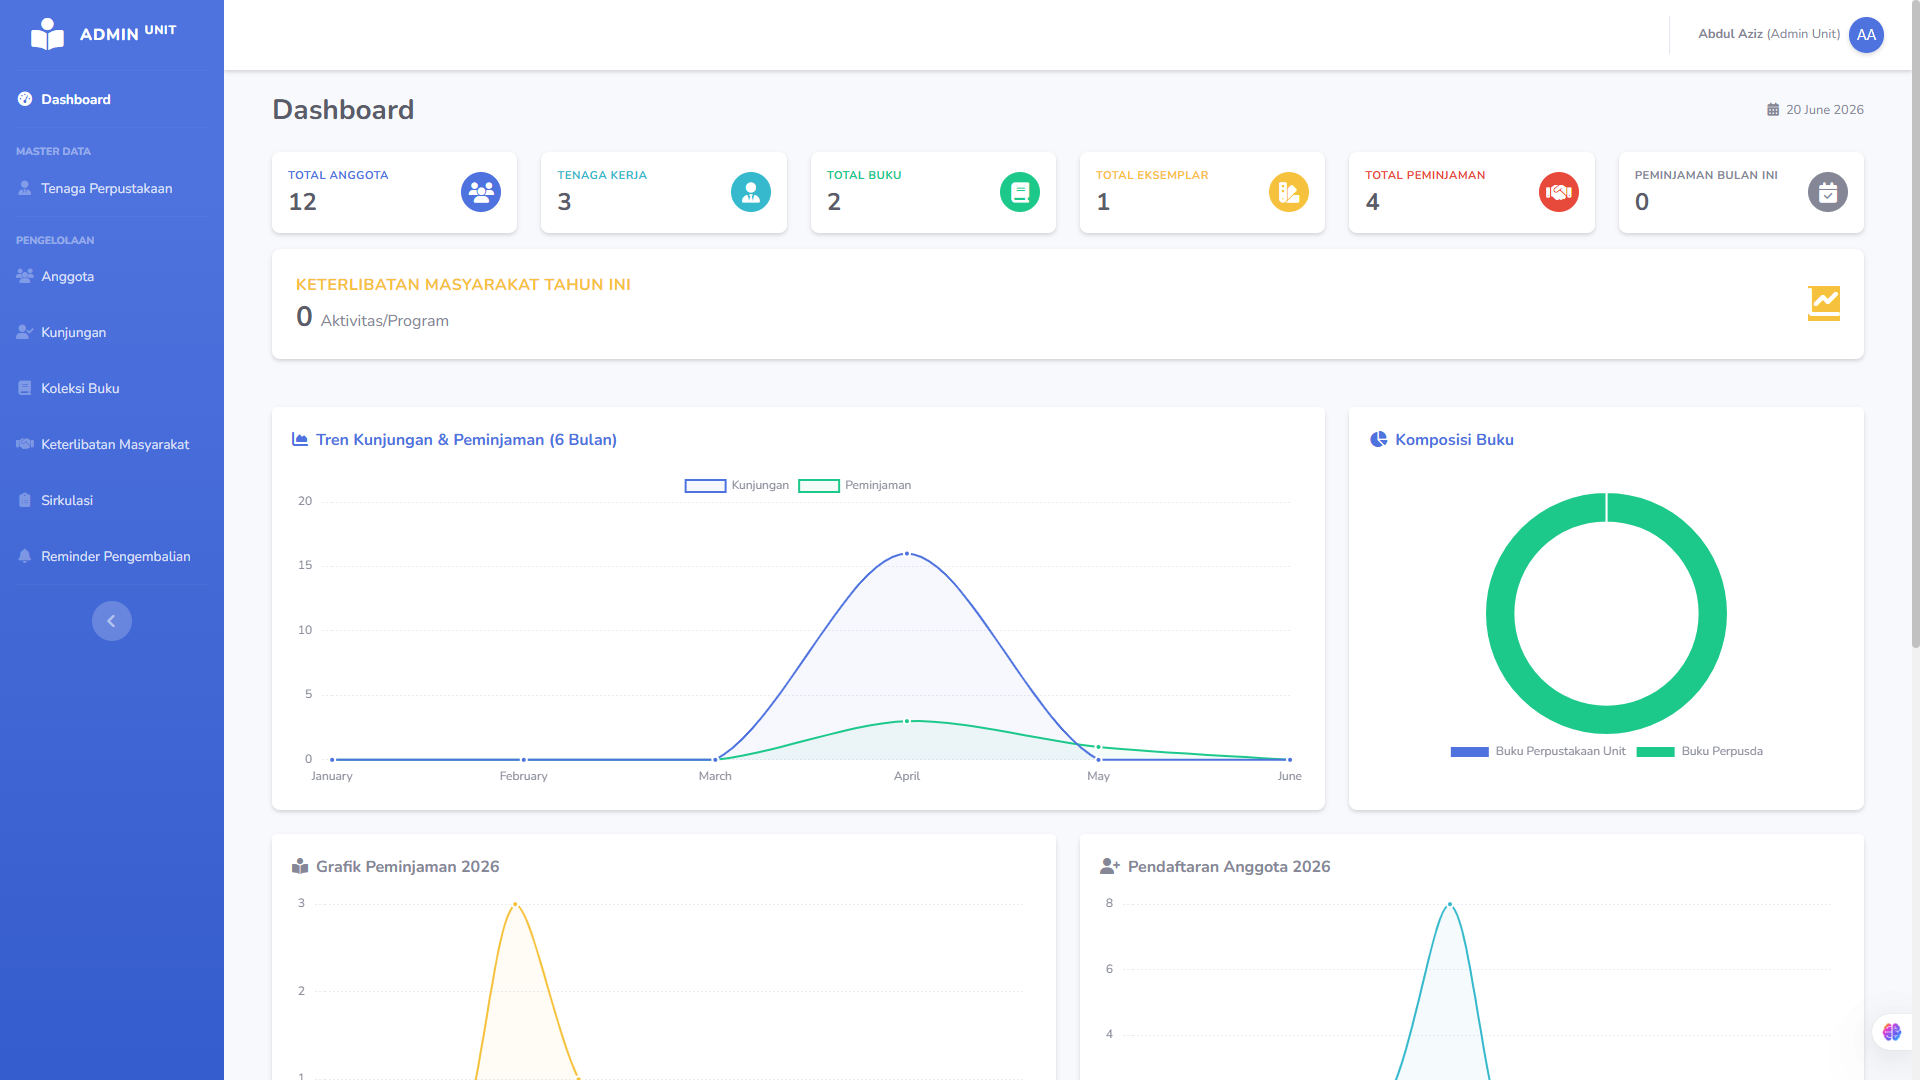Click the TOTAL BUKU label
The image size is (1920, 1080).
coord(864,175)
